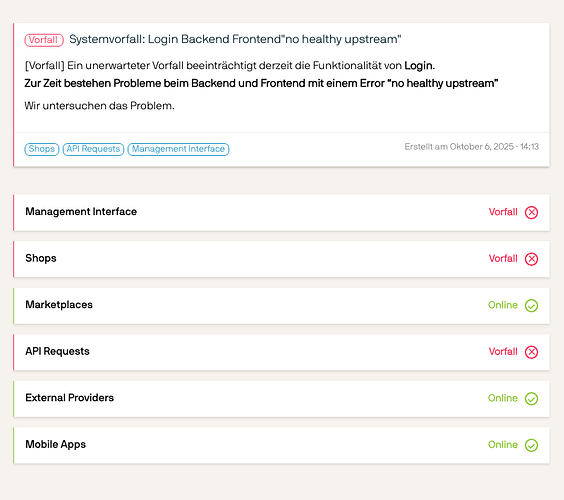The image size is (564, 500).
Task: Select the Shops tag on the incident
Action: click(42, 149)
